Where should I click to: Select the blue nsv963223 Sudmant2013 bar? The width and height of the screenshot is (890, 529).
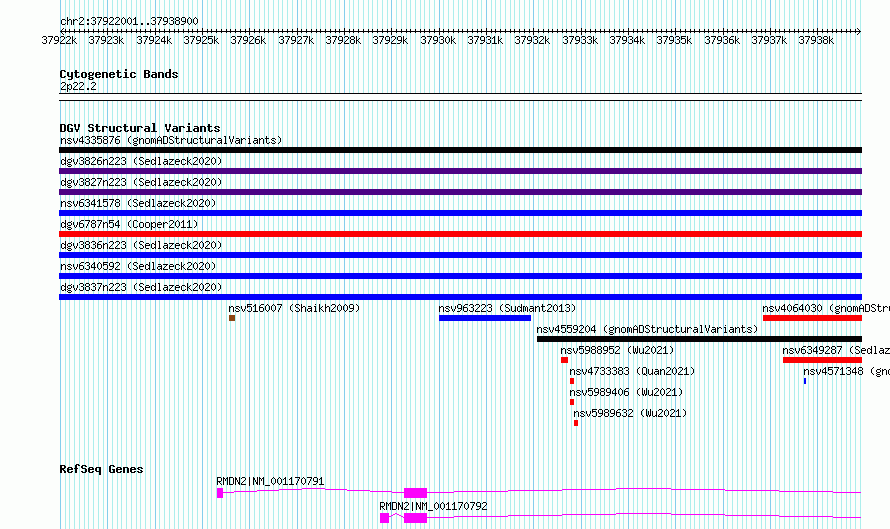click(x=485, y=318)
